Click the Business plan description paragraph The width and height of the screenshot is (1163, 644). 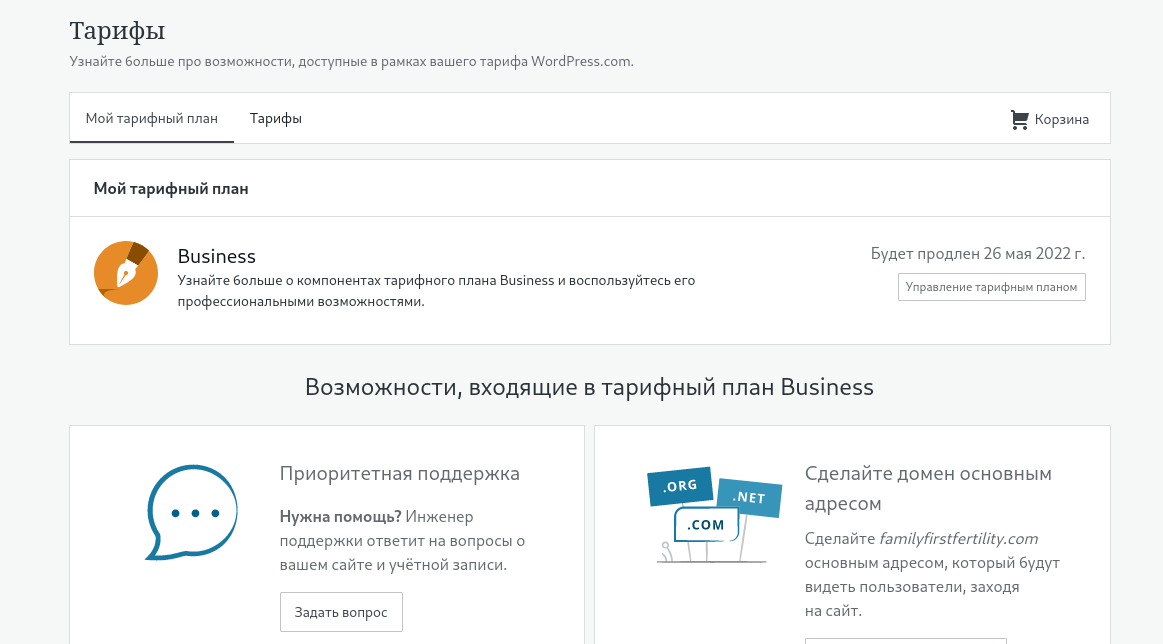click(x=436, y=291)
